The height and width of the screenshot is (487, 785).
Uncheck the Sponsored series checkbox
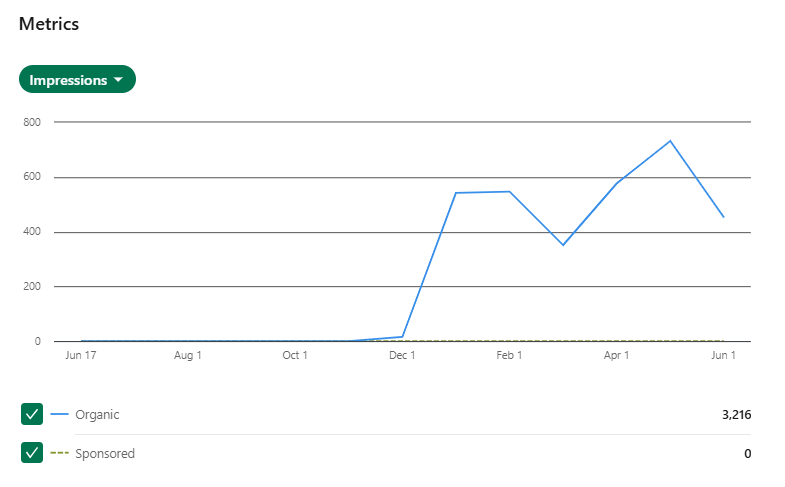[x=32, y=452]
